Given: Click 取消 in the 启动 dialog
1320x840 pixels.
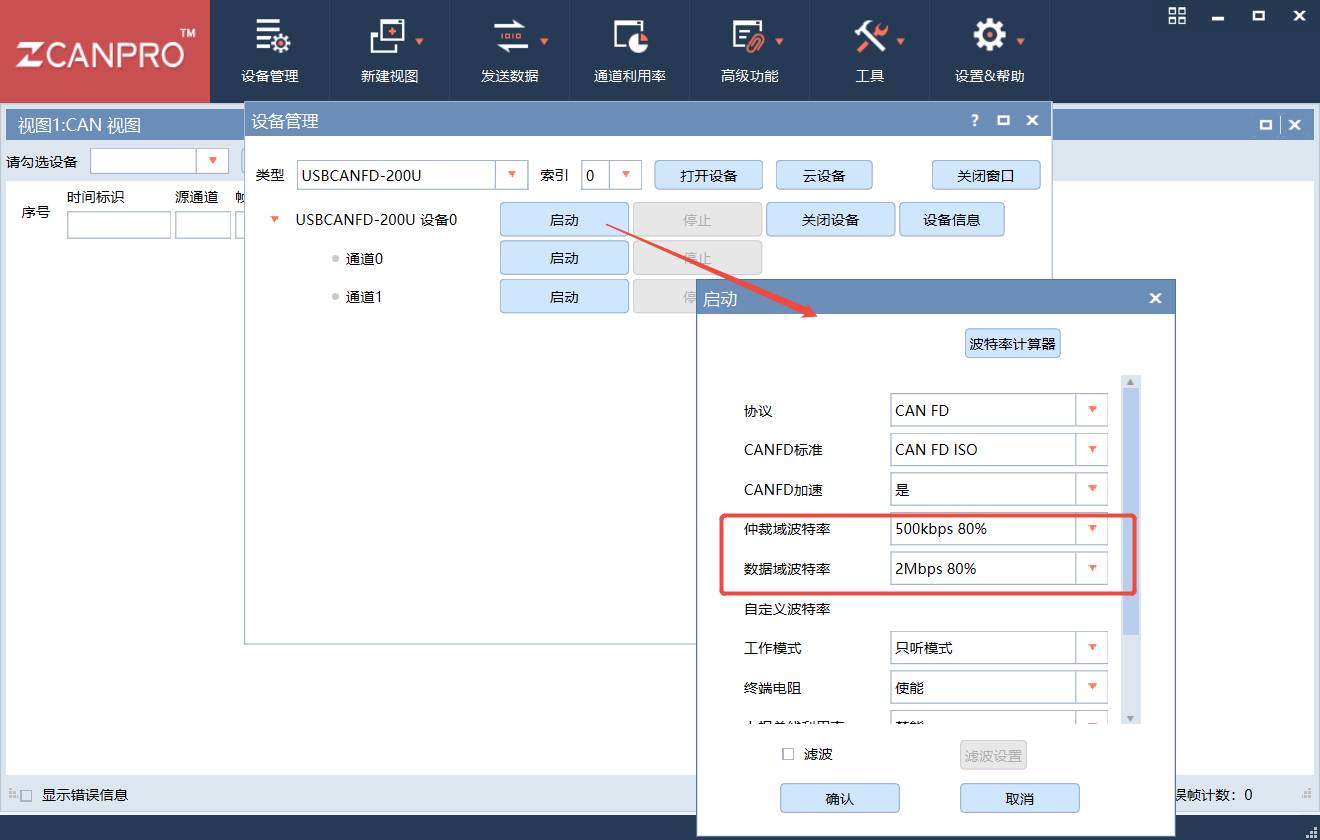Looking at the screenshot, I should click(x=1020, y=799).
